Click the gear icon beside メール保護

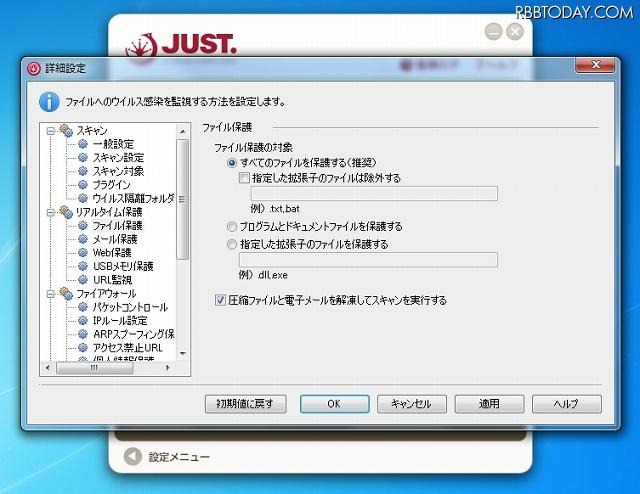(x=82, y=239)
